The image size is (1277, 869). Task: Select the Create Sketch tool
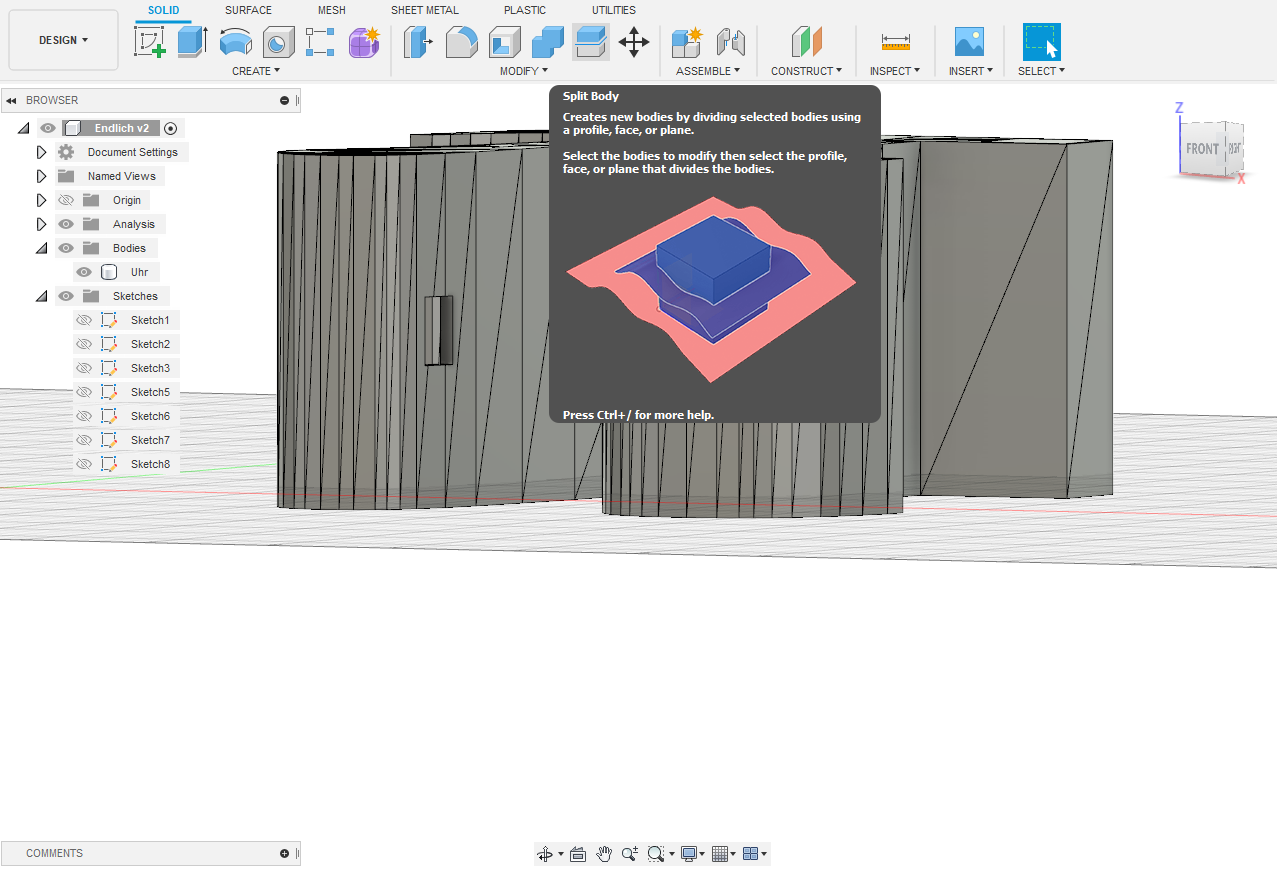(x=151, y=42)
